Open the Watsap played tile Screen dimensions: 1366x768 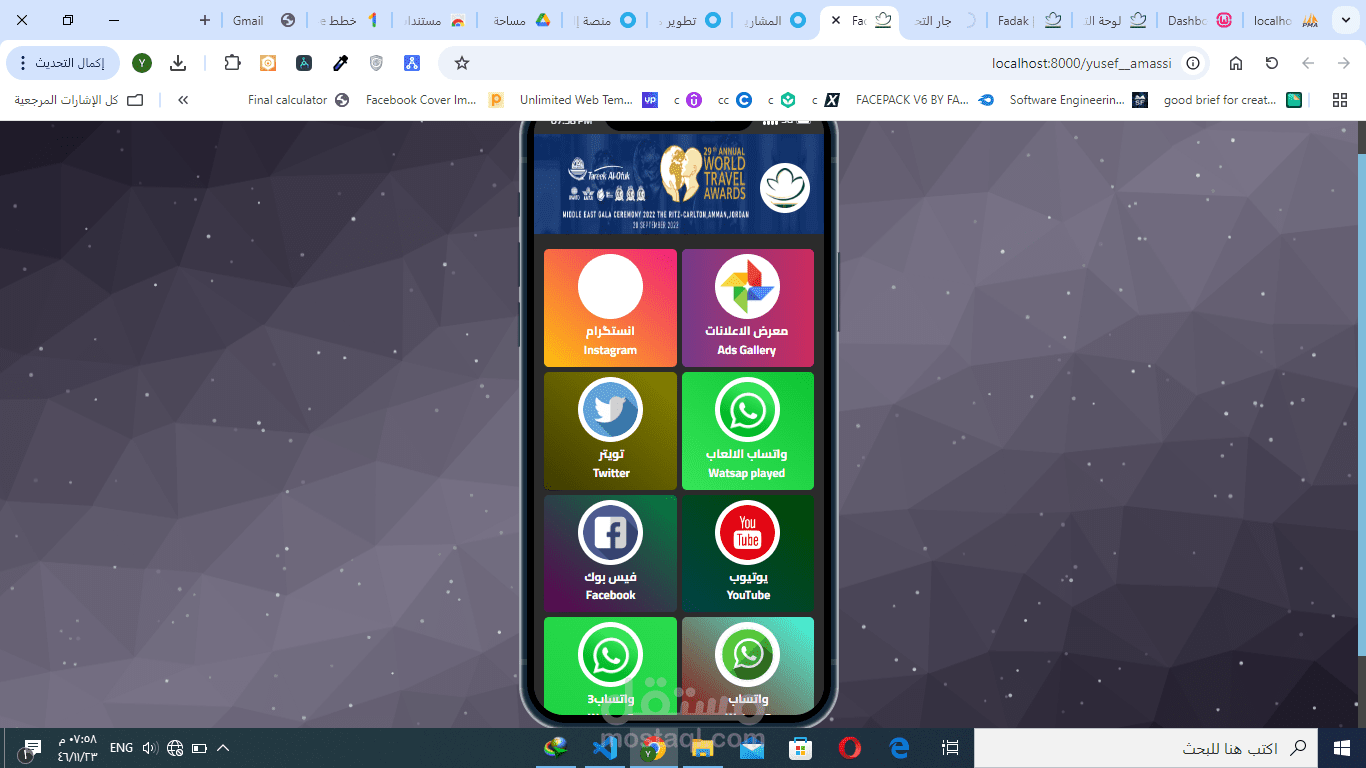(x=747, y=431)
